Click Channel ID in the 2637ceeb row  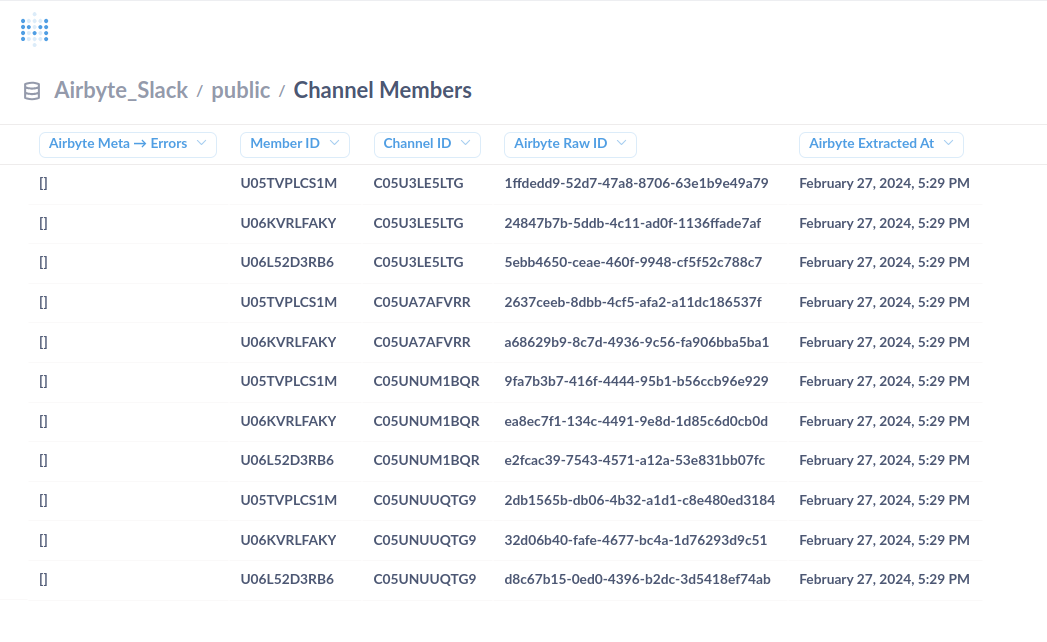coord(422,302)
